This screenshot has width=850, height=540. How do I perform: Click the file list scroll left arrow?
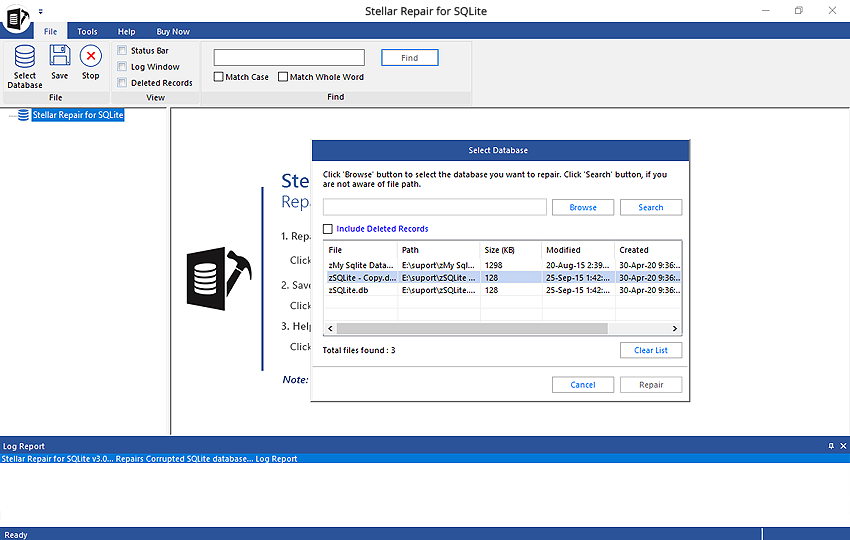coord(331,329)
